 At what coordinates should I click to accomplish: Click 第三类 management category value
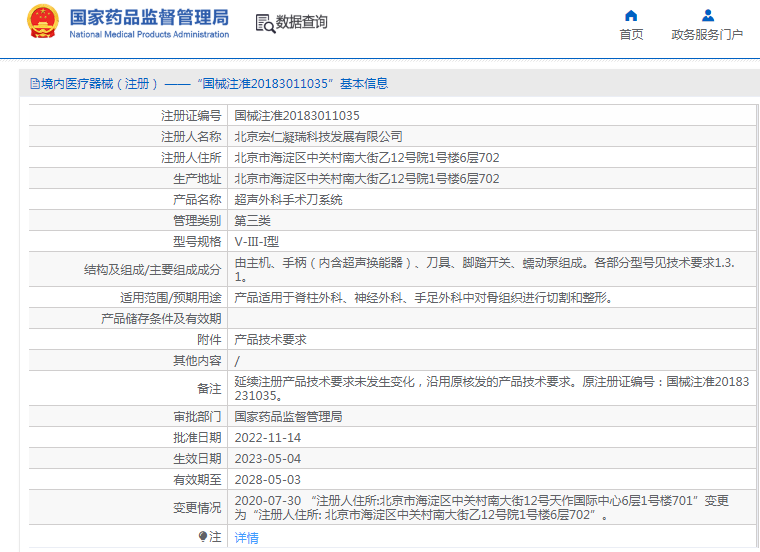click(253, 221)
